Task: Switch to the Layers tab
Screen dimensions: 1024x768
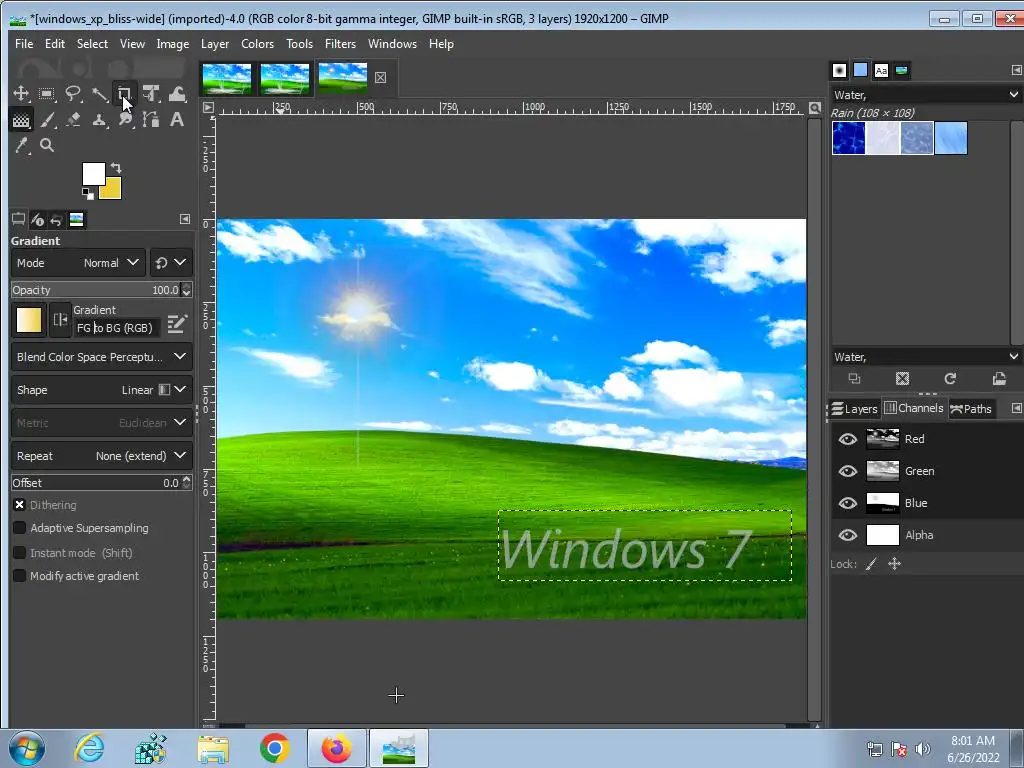Action: click(x=854, y=409)
